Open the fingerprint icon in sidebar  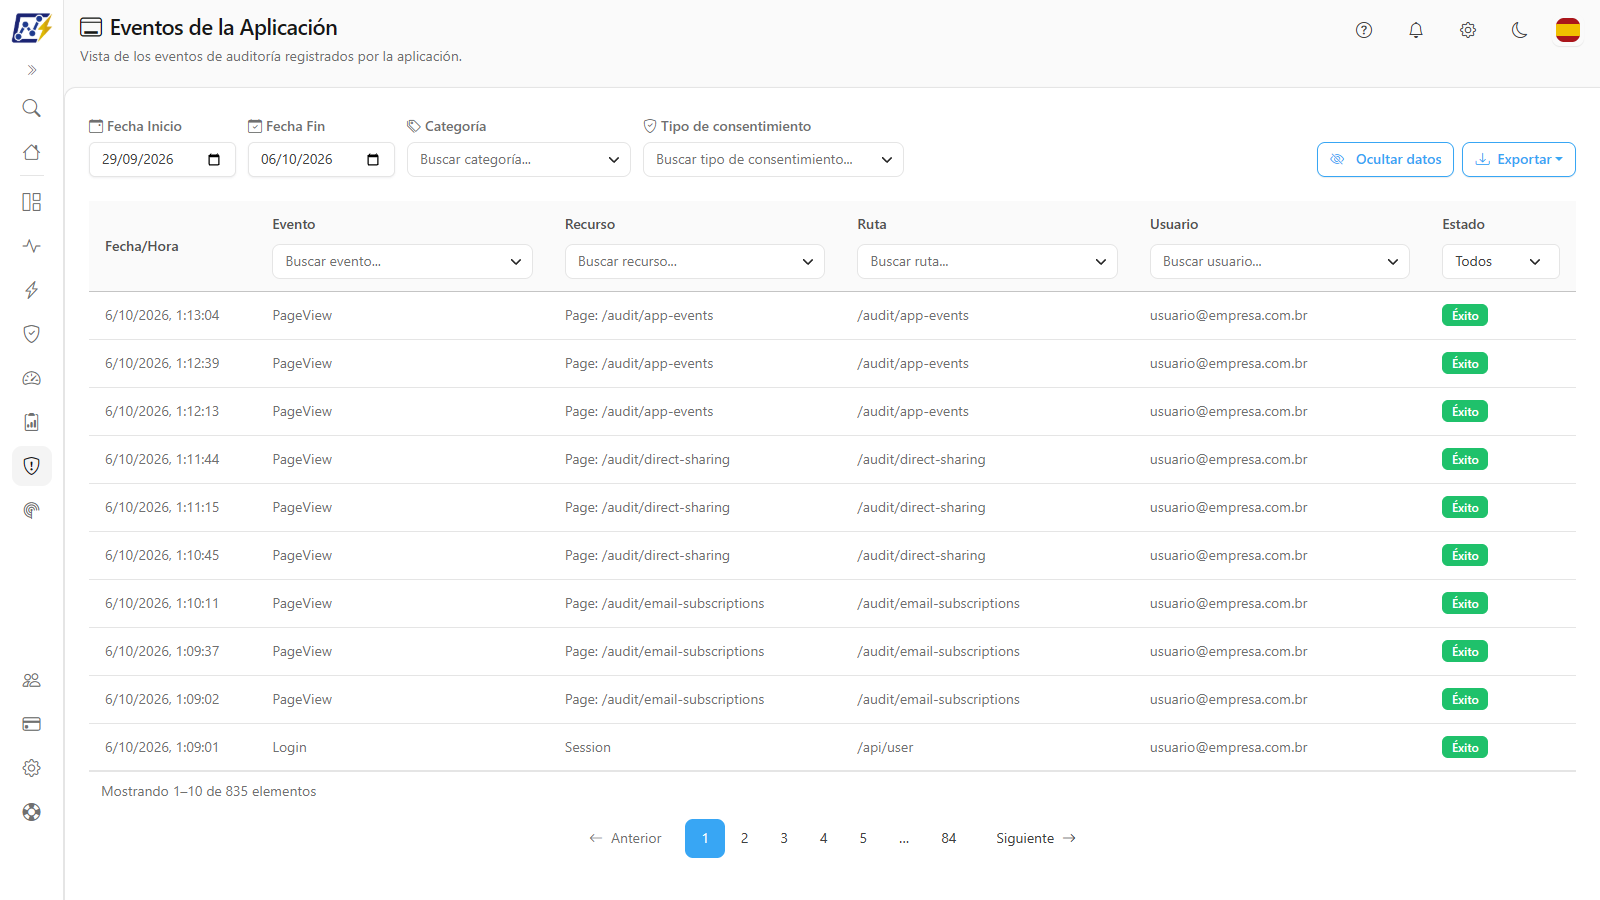32,510
